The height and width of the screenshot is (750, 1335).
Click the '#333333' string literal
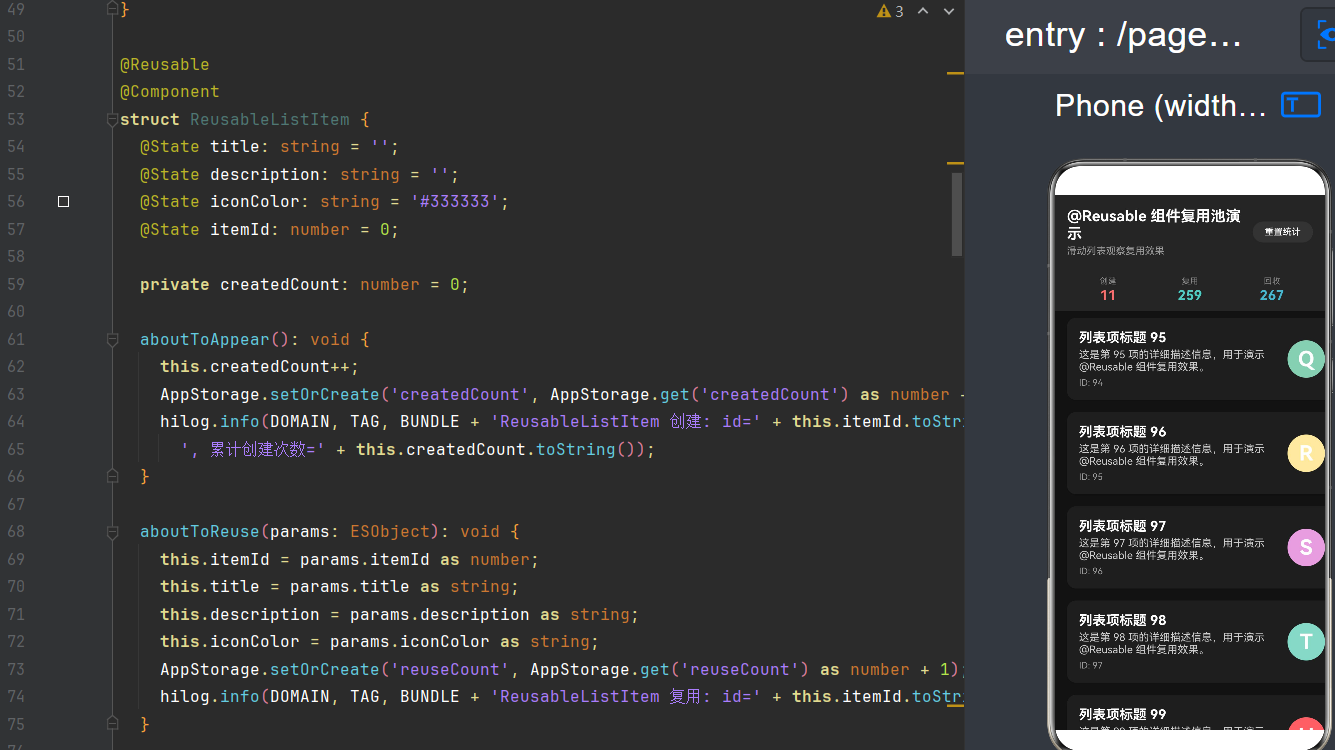[455, 202]
